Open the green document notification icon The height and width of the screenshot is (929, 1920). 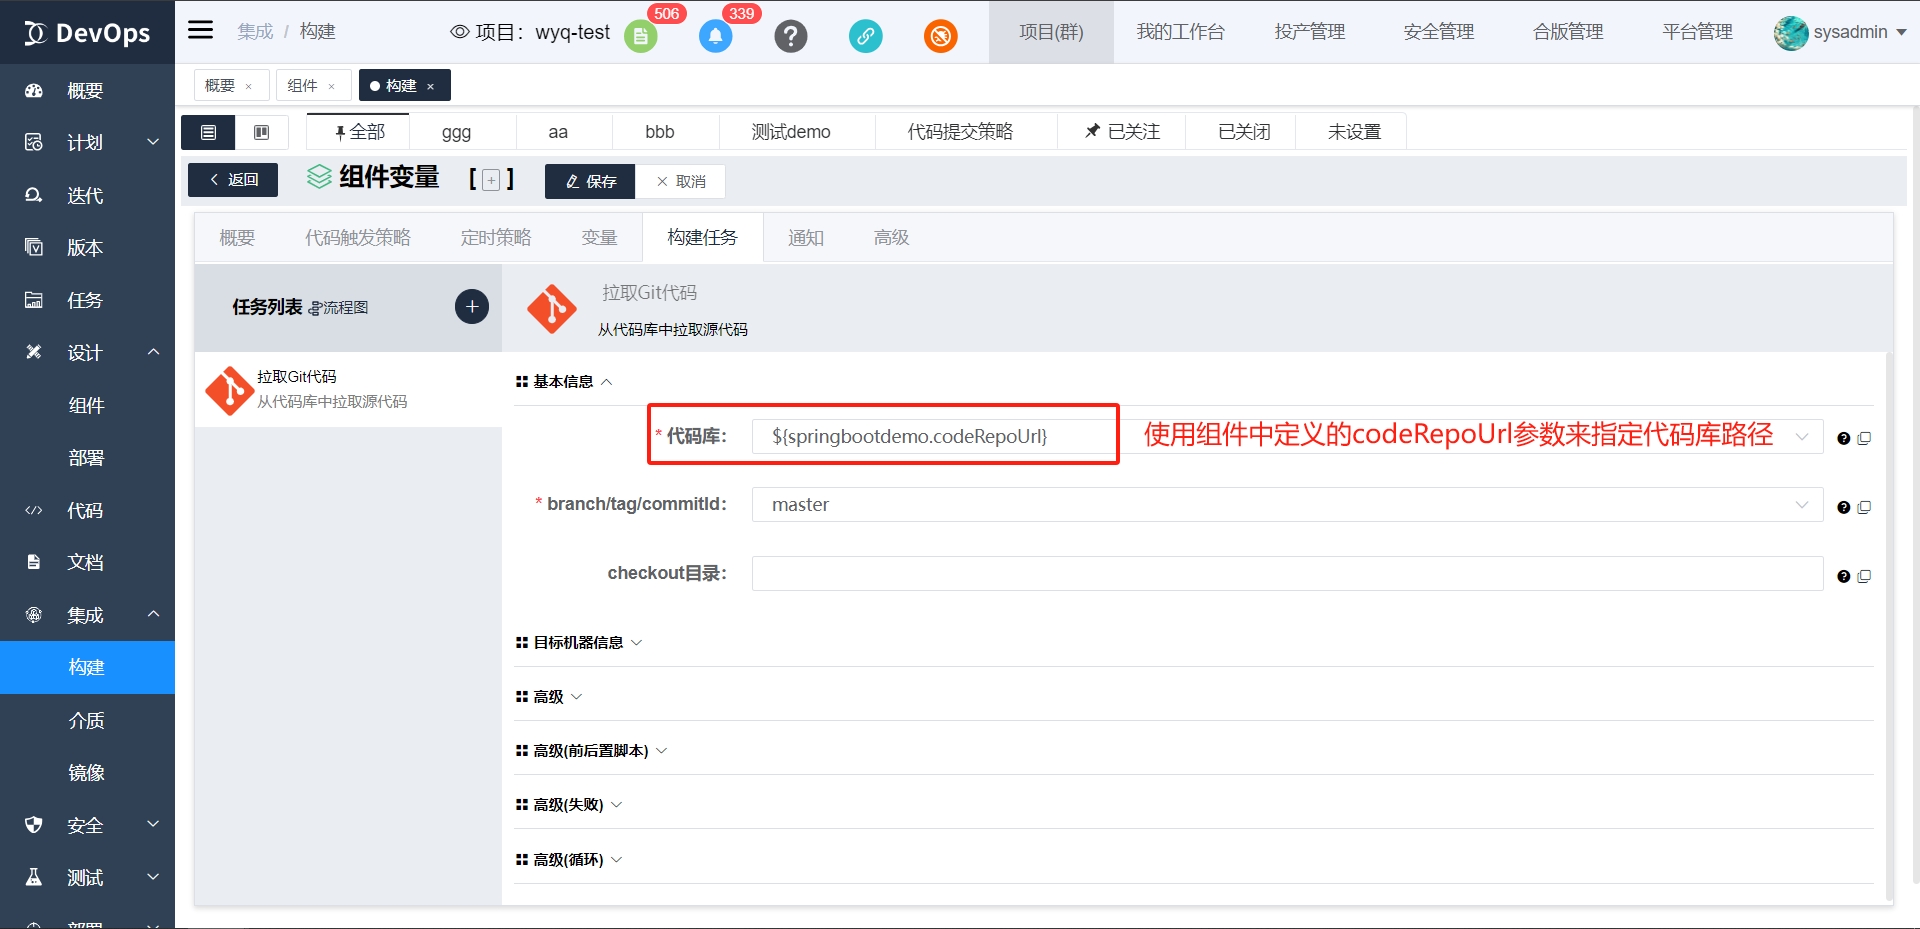tap(640, 37)
